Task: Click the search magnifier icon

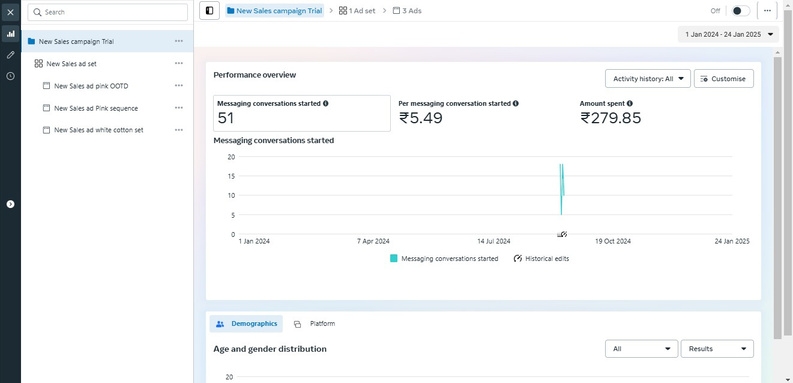Action: coord(37,12)
